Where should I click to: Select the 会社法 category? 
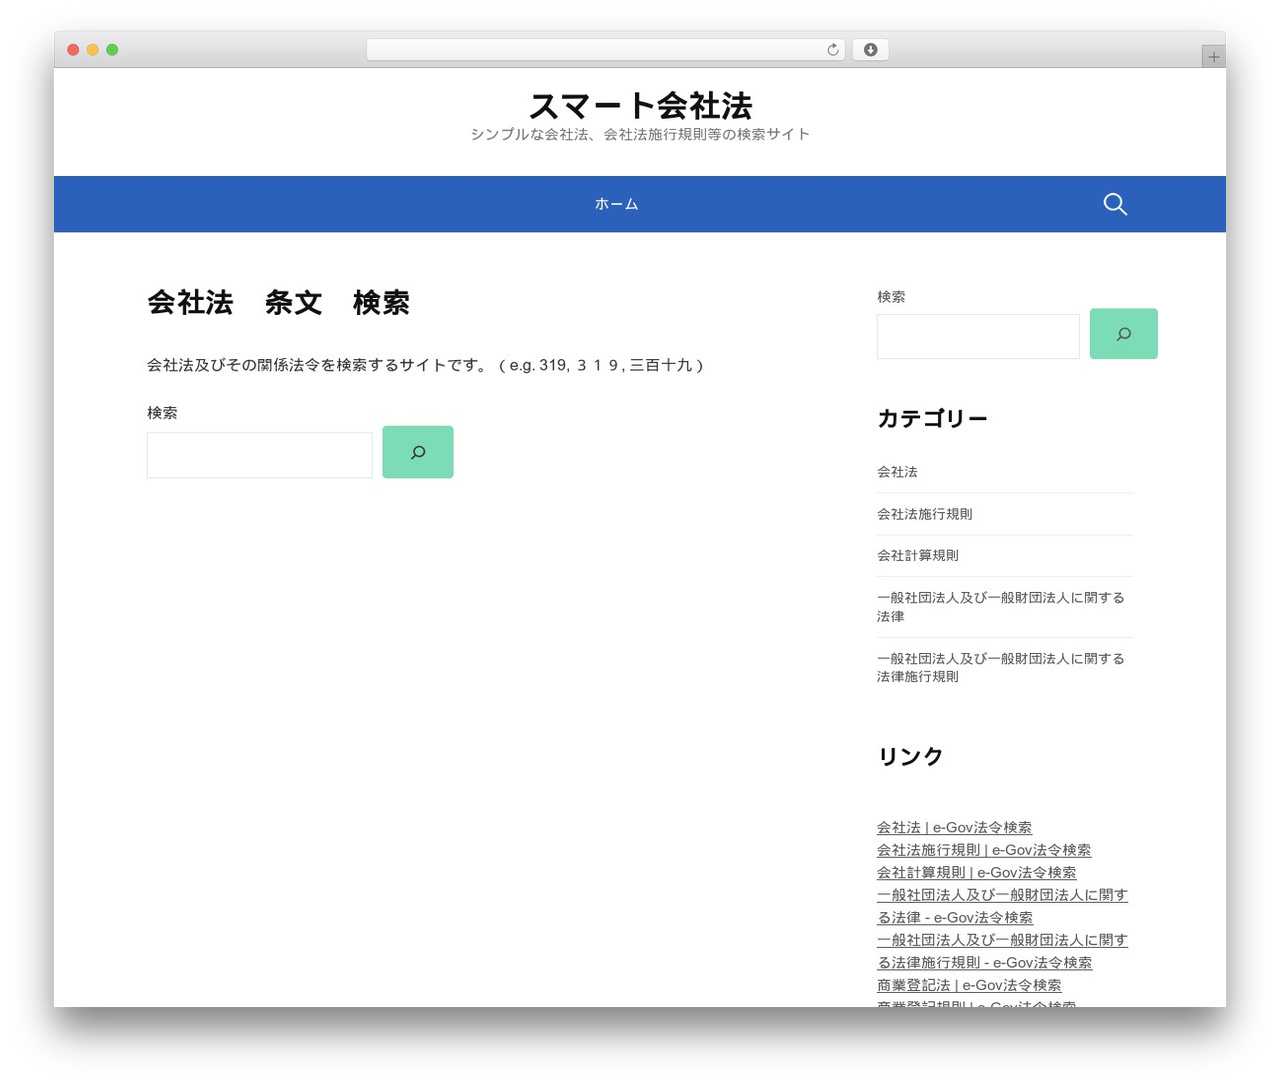pyautogui.click(x=897, y=472)
